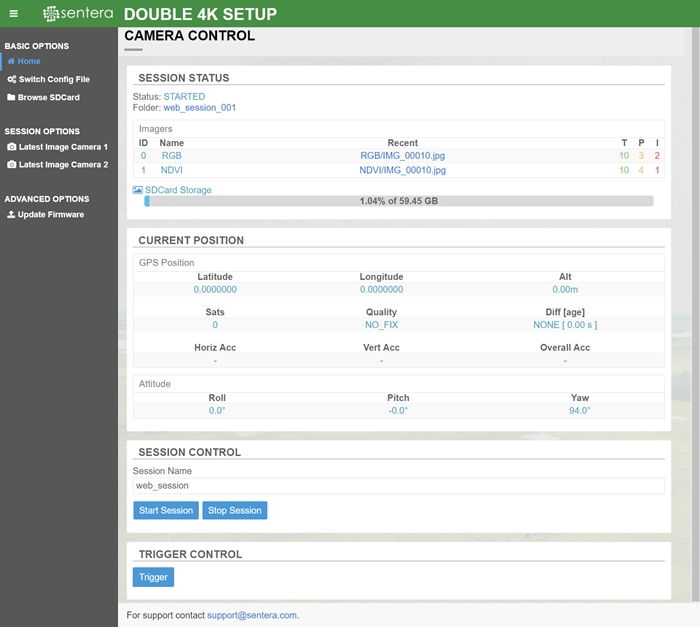
Task: Click camera icon for Latest Image Camera 2
Action: [x=11, y=165]
